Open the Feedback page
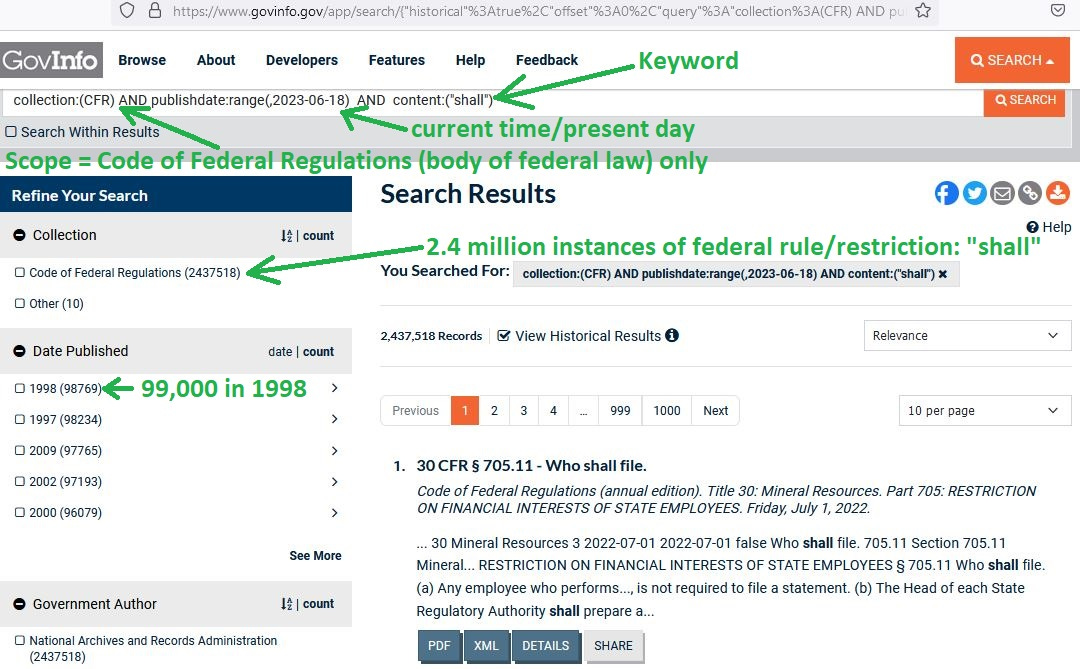1080x669 pixels. 547,60
